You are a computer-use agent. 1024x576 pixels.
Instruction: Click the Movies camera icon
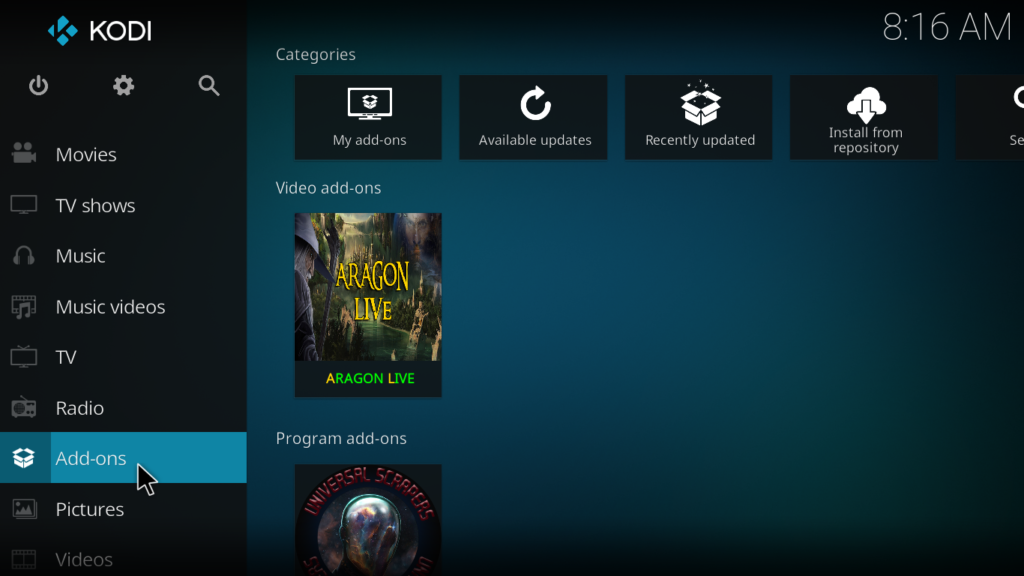(x=24, y=154)
